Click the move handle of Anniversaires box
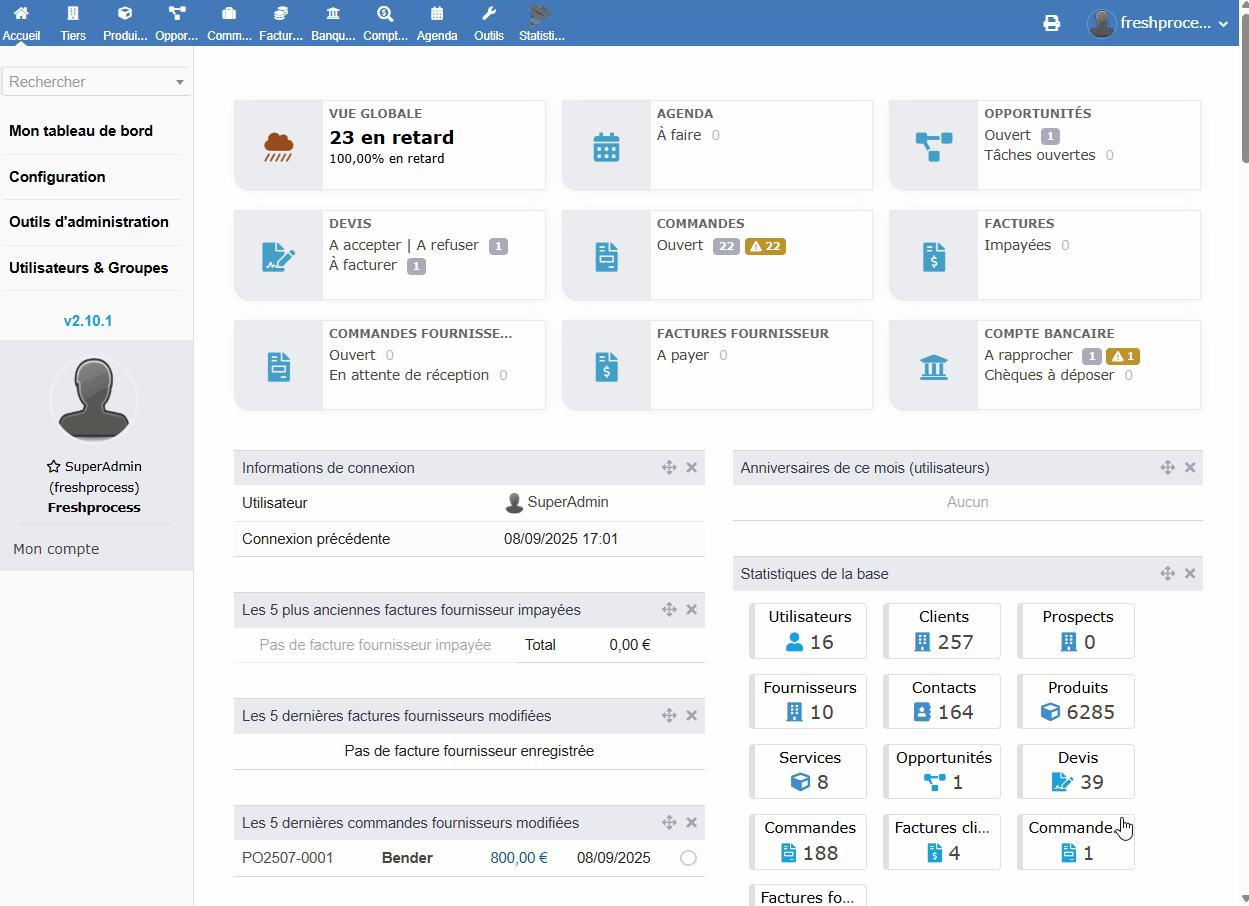1249x906 pixels. [1167, 467]
